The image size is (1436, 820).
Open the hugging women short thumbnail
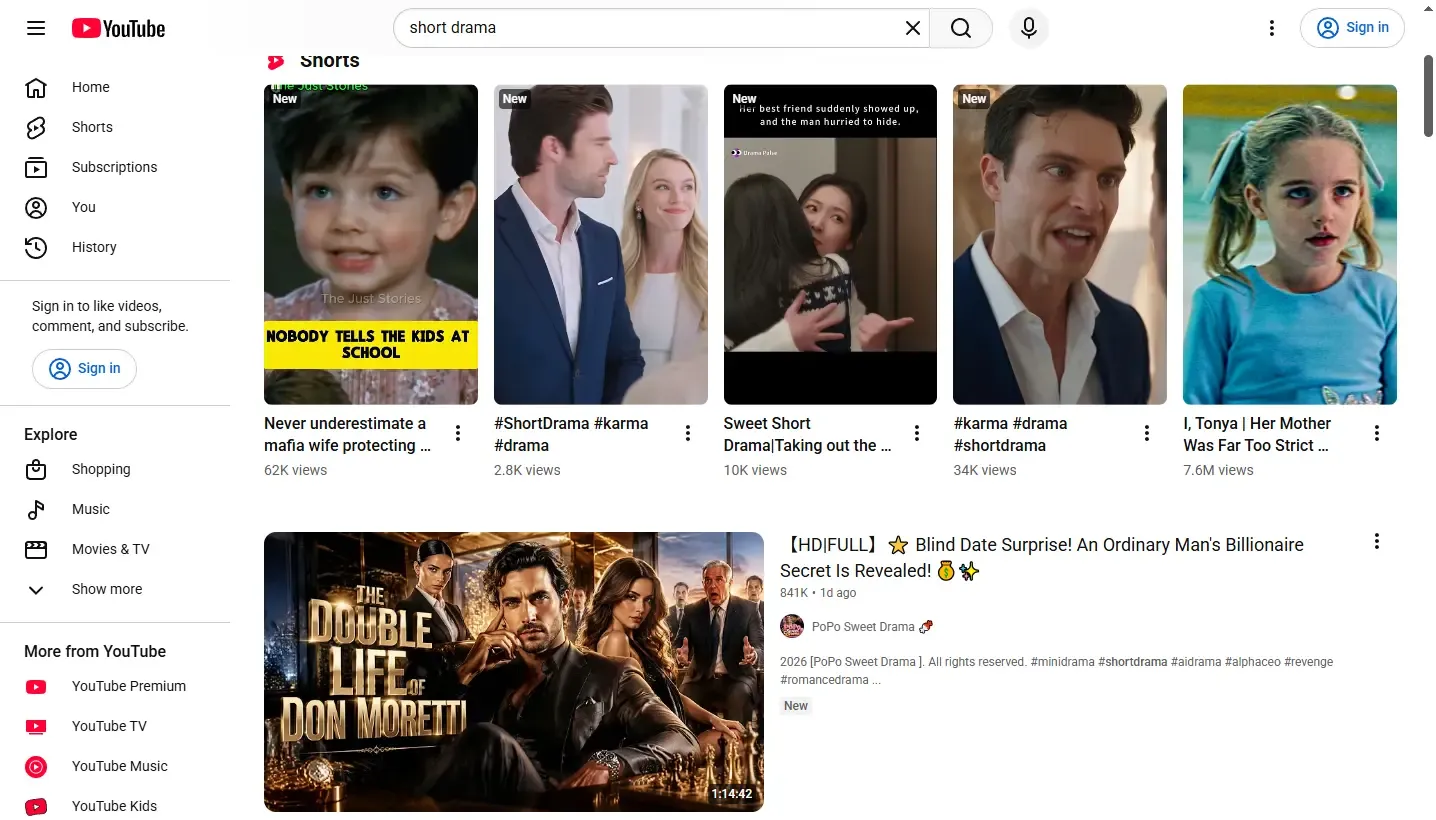point(830,244)
